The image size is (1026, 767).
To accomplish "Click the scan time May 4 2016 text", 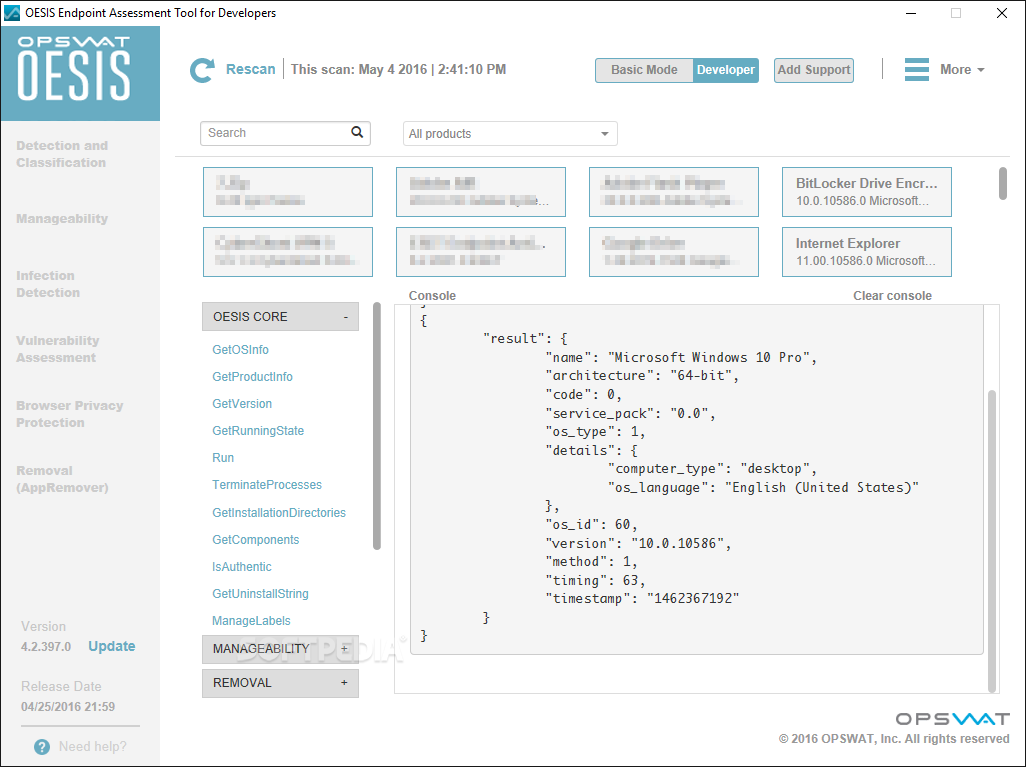I will pyautogui.click(x=398, y=69).
